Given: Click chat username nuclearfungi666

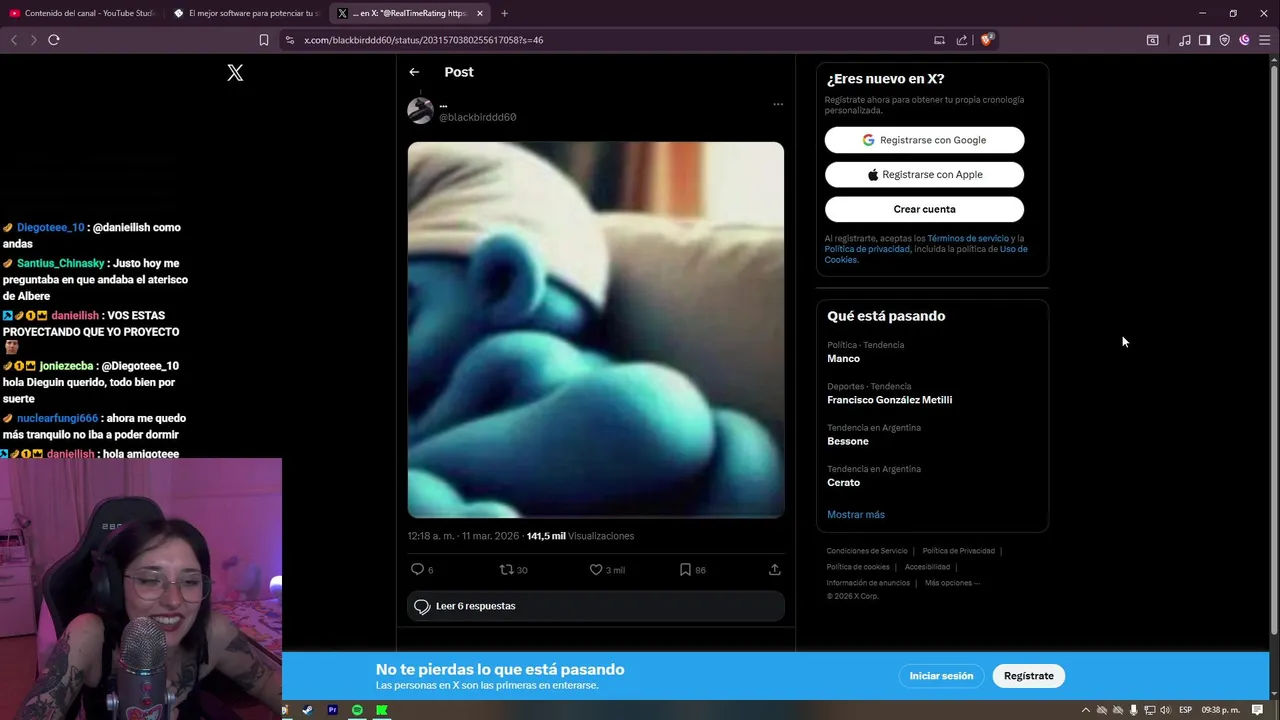Looking at the screenshot, I should [57, 418].
